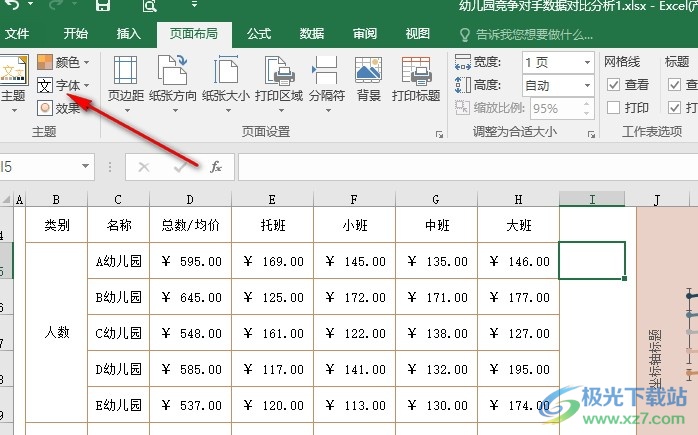Switch to the 视图 ribbon tab

[x=418, y=34]
